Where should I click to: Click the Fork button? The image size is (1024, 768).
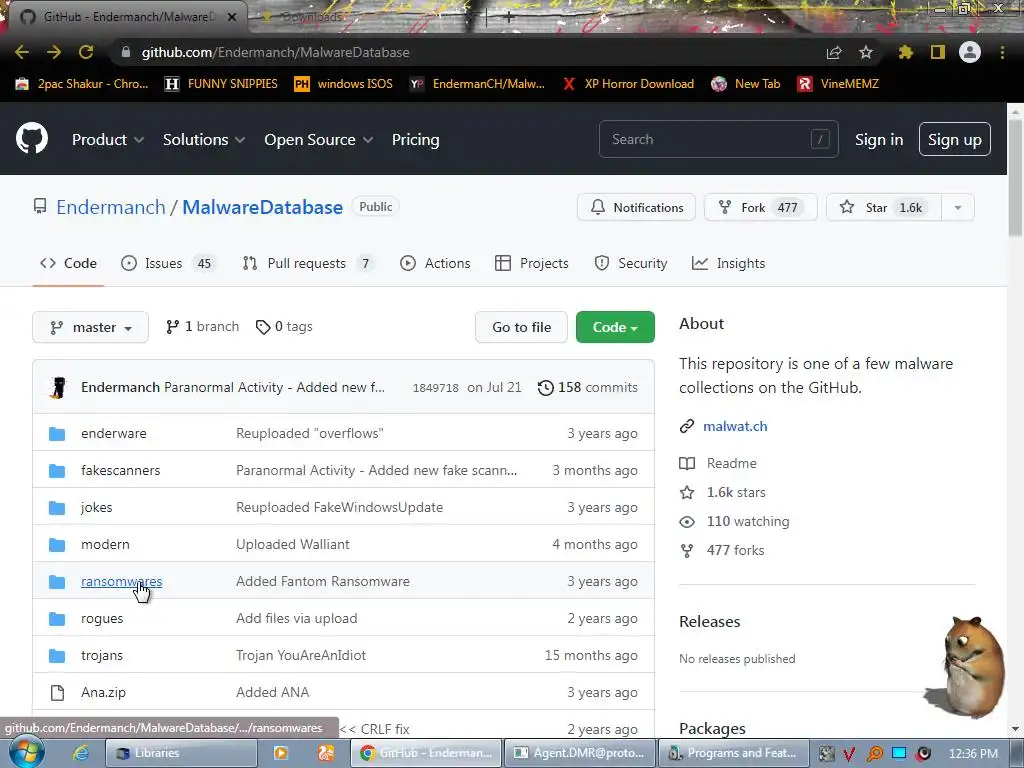[761, 208]
